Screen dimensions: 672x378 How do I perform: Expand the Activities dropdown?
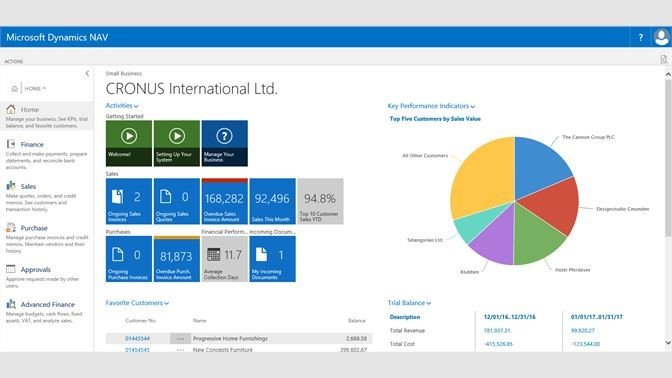[122, 105]
